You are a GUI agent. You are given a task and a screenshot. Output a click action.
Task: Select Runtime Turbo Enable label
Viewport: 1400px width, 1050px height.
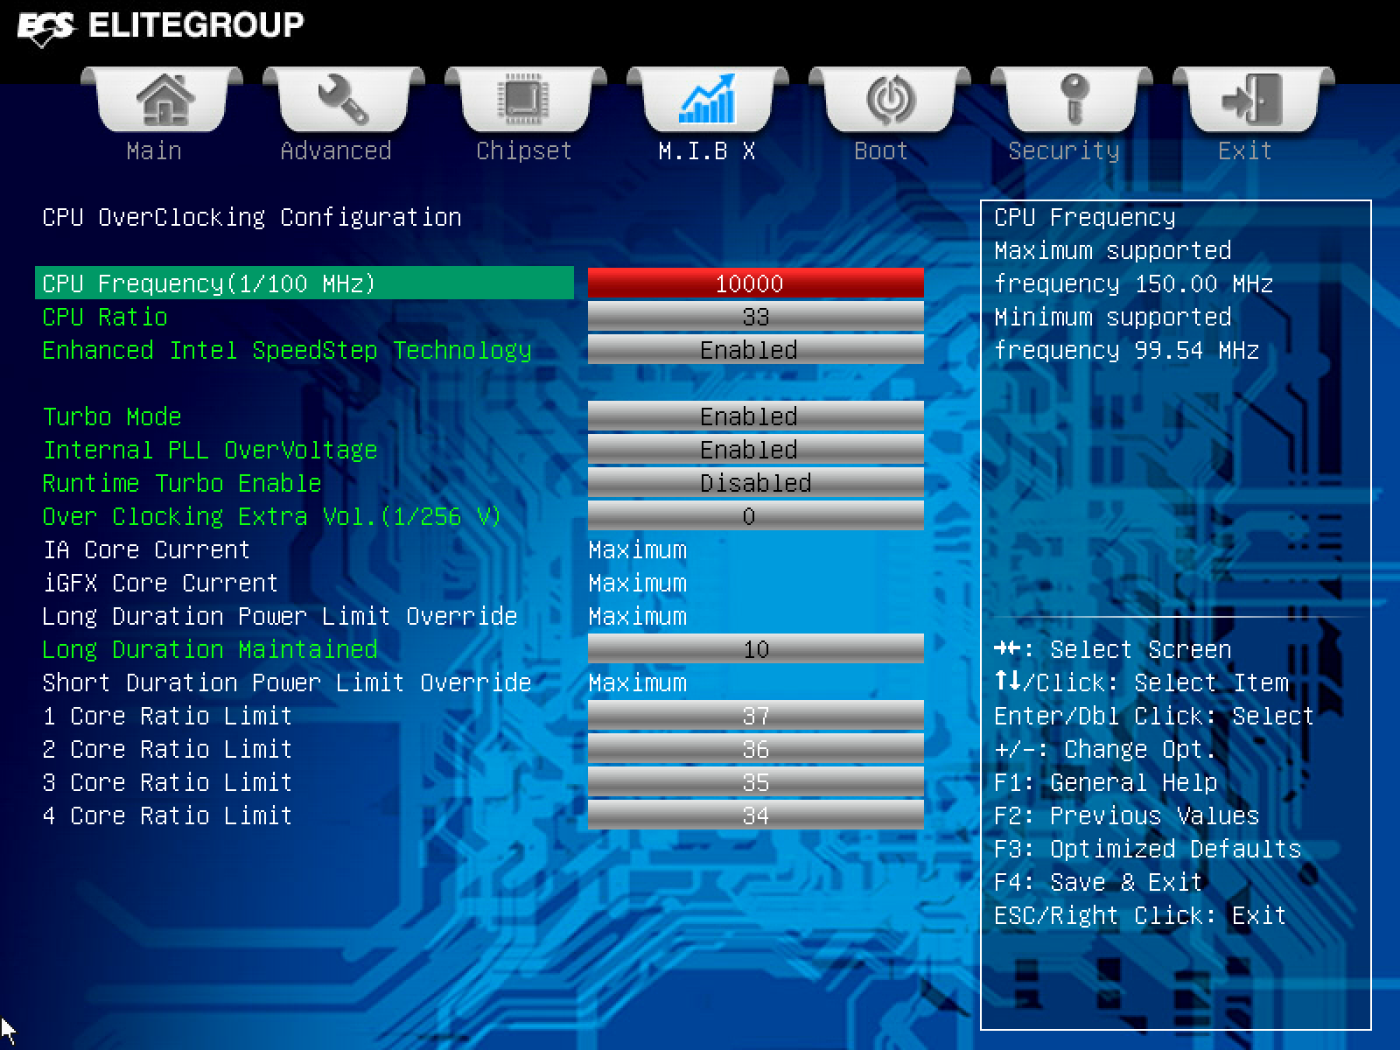(x=182, y=483)
